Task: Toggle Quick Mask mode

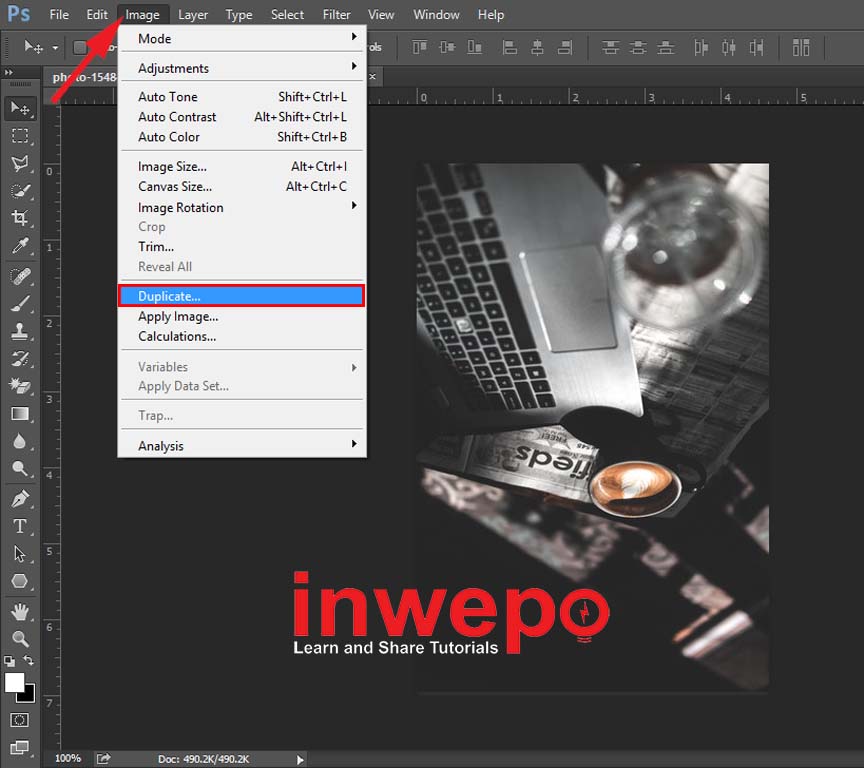Action: [x=19, y=720]
